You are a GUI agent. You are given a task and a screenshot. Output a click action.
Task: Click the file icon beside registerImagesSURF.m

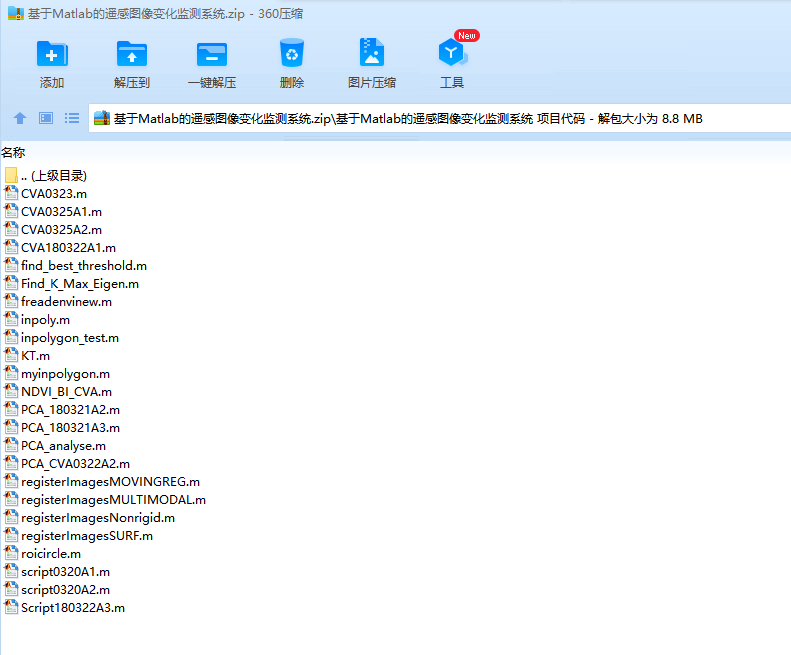point(11,535)
